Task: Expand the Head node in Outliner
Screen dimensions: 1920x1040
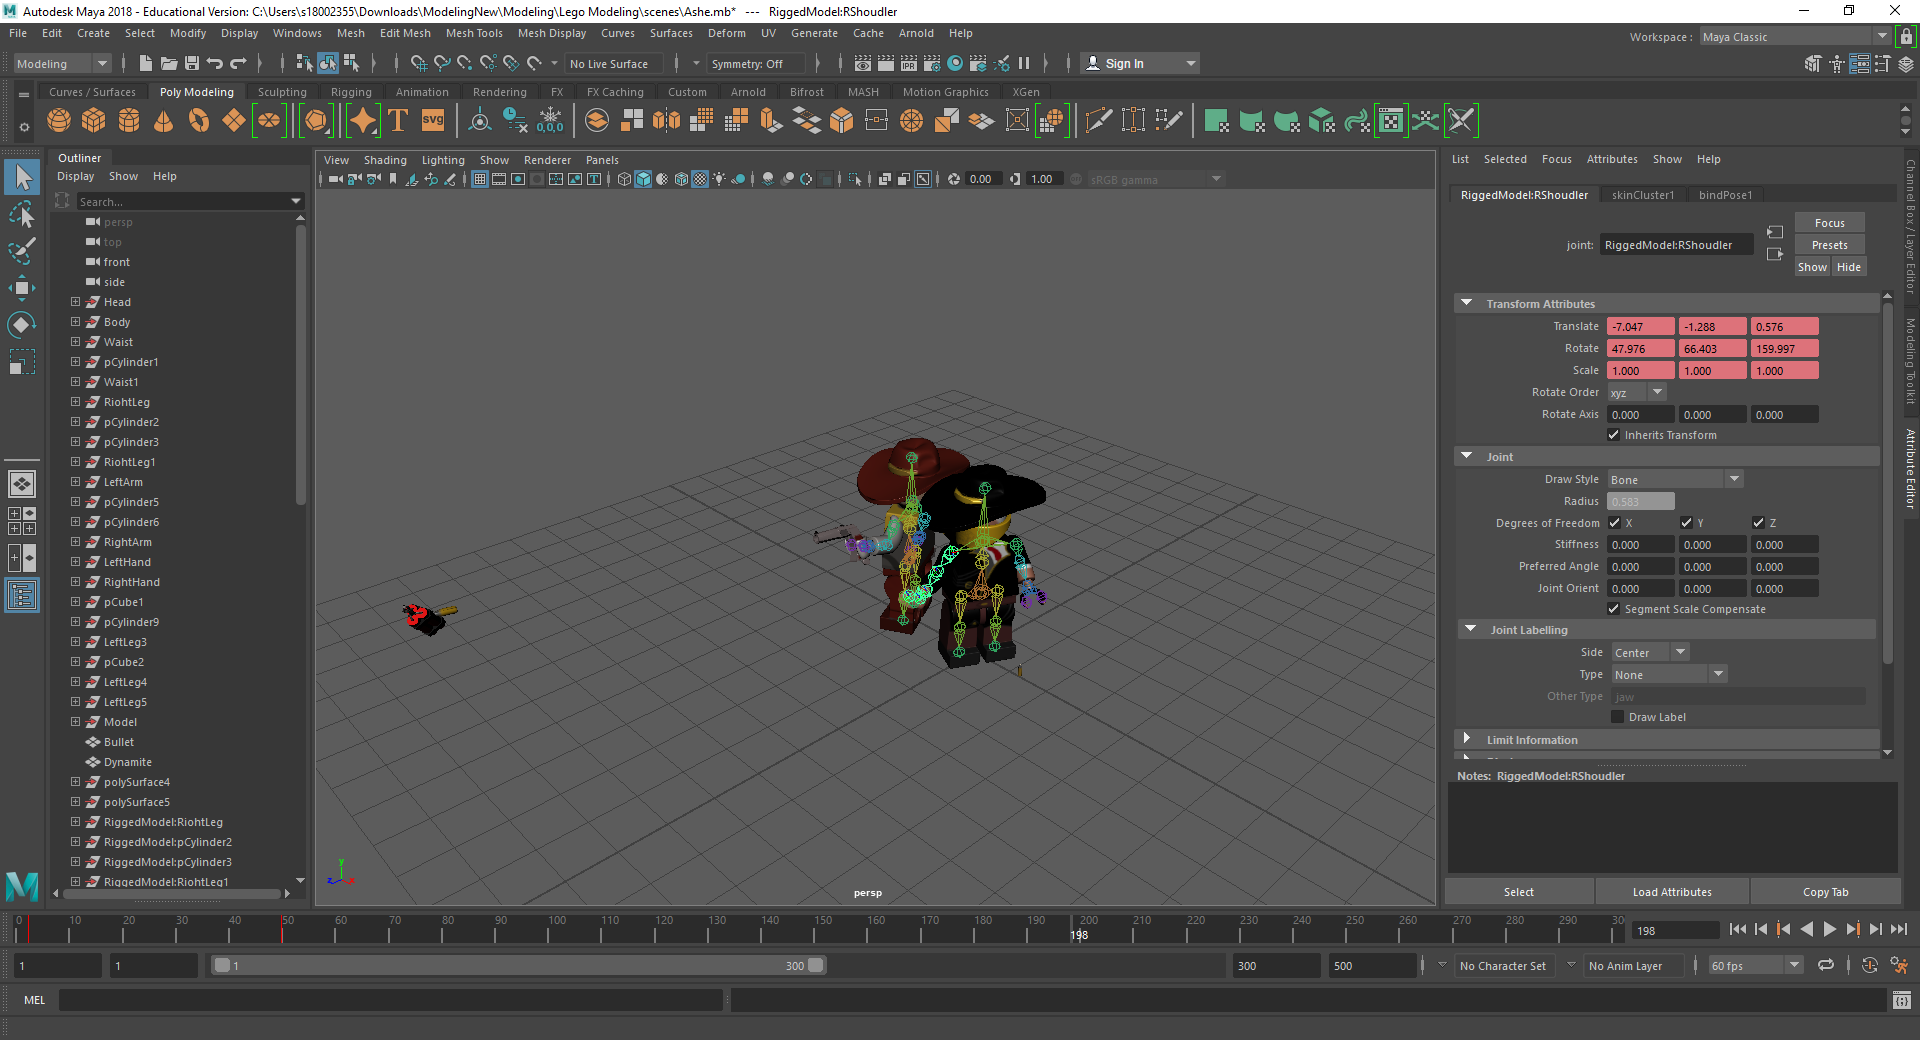Action: 75,302
